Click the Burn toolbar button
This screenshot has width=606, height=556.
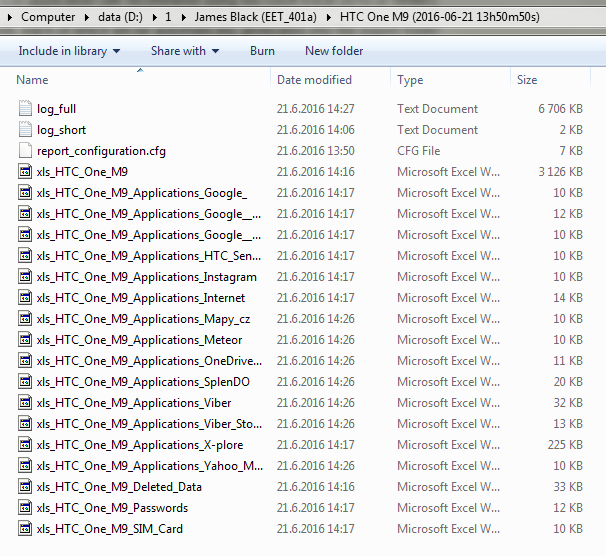[262, 51]
